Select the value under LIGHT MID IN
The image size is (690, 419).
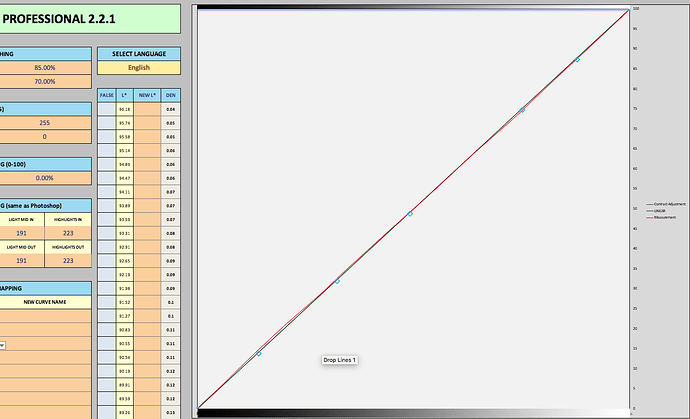[x=22, y=231]
